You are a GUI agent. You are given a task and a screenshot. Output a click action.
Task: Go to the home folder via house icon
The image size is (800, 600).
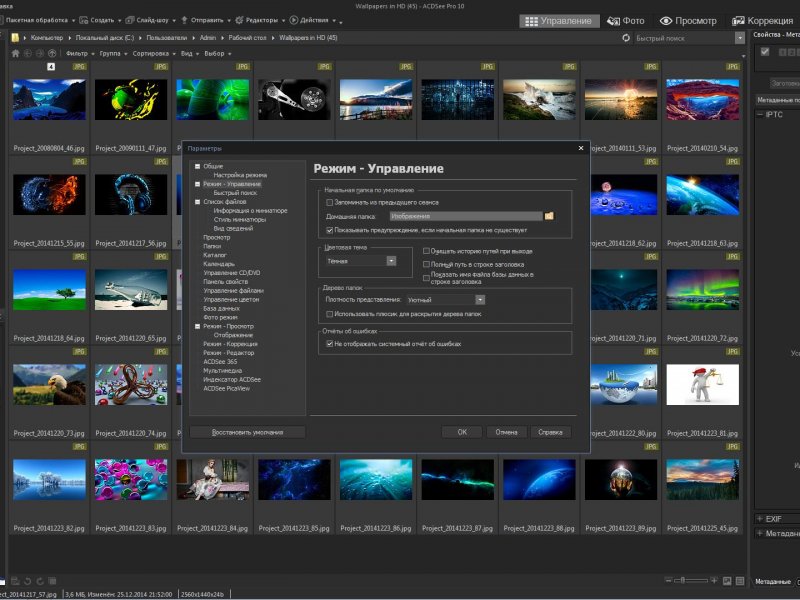[15, 53]
